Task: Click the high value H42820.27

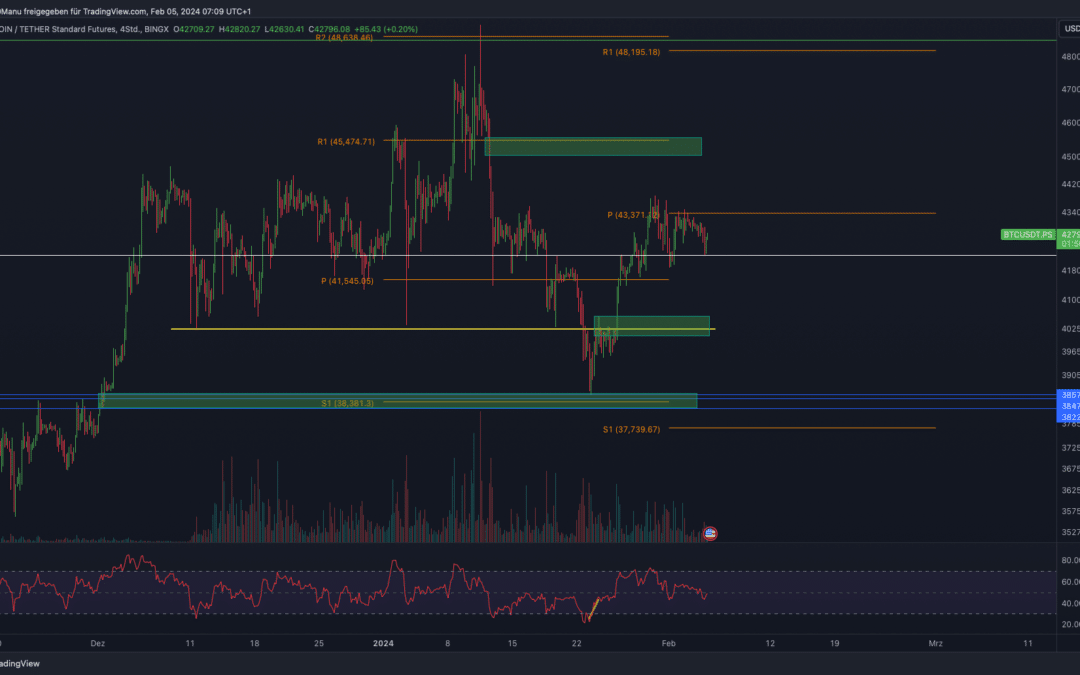Action: tap(240, 30)
